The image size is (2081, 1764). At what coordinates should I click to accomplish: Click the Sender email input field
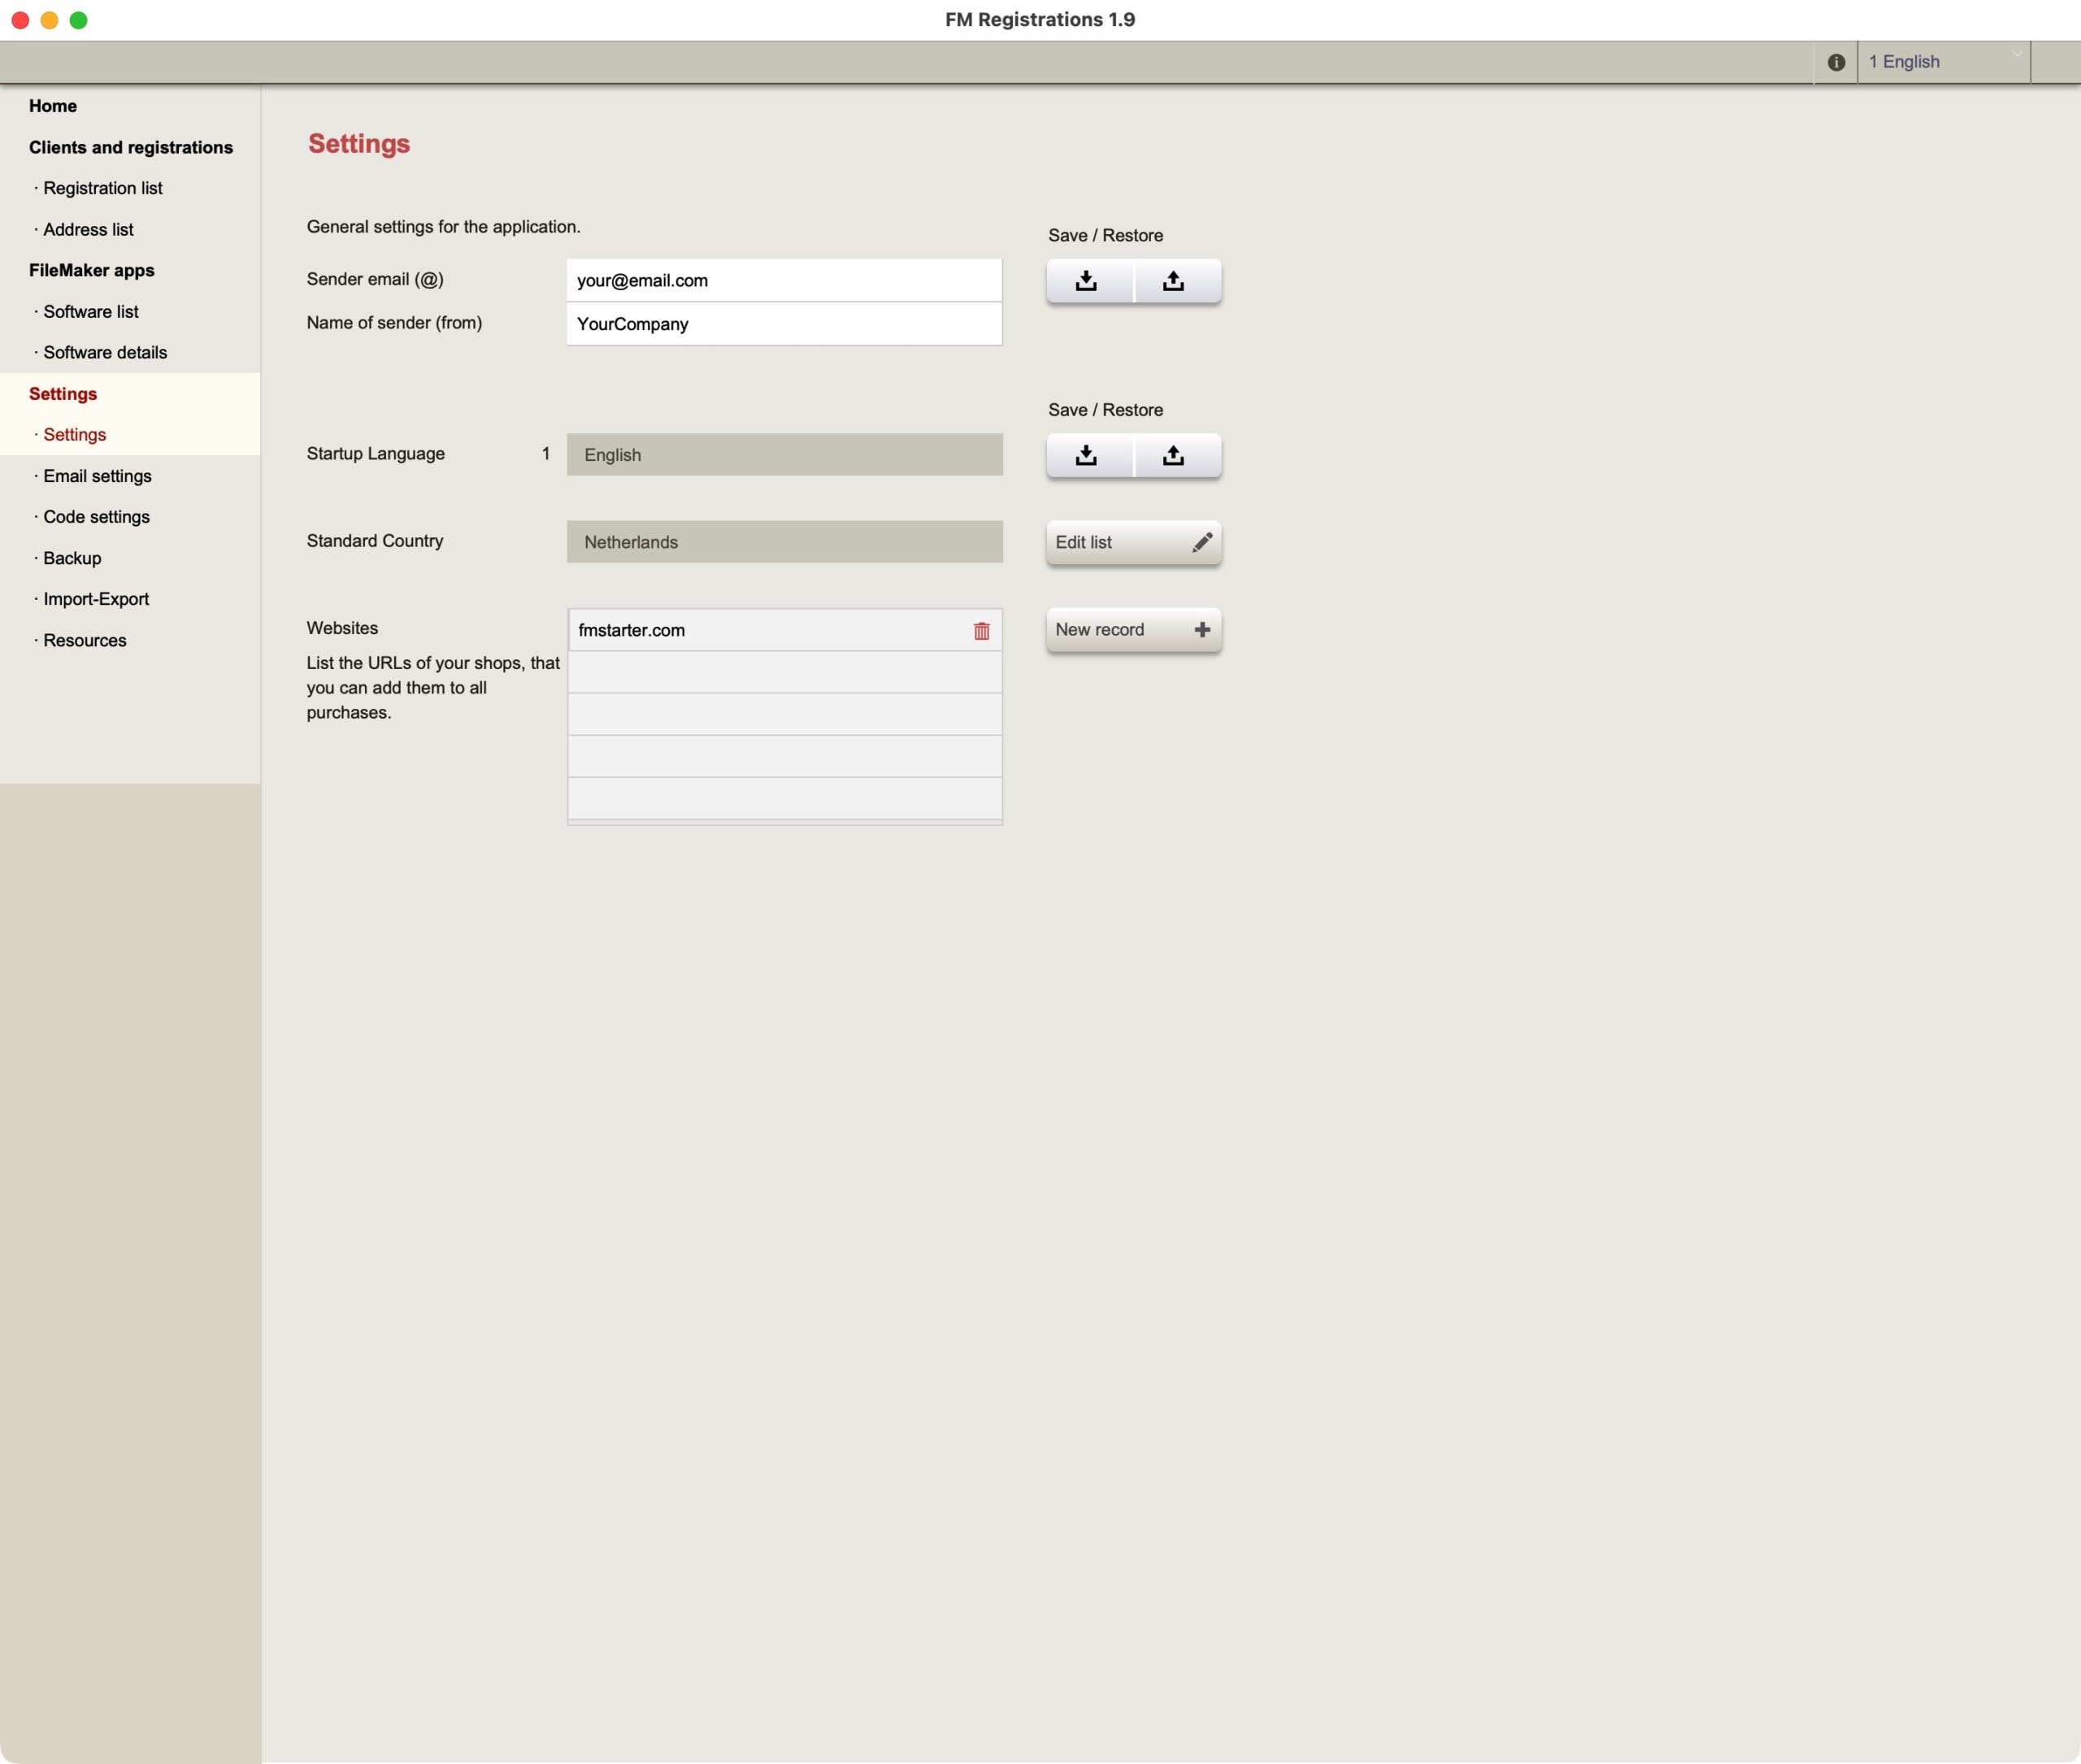tap(784, 281)
